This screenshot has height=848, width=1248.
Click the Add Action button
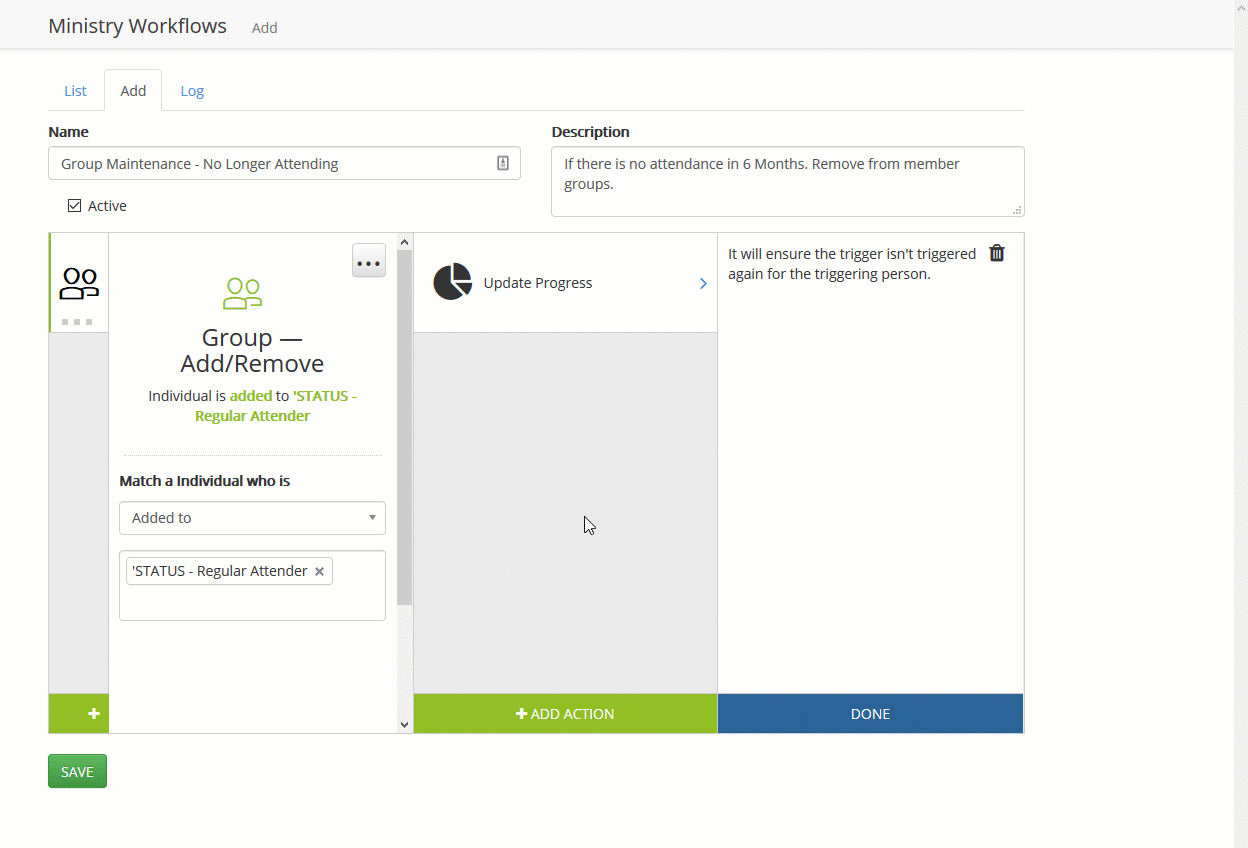[x=565, y=714]
